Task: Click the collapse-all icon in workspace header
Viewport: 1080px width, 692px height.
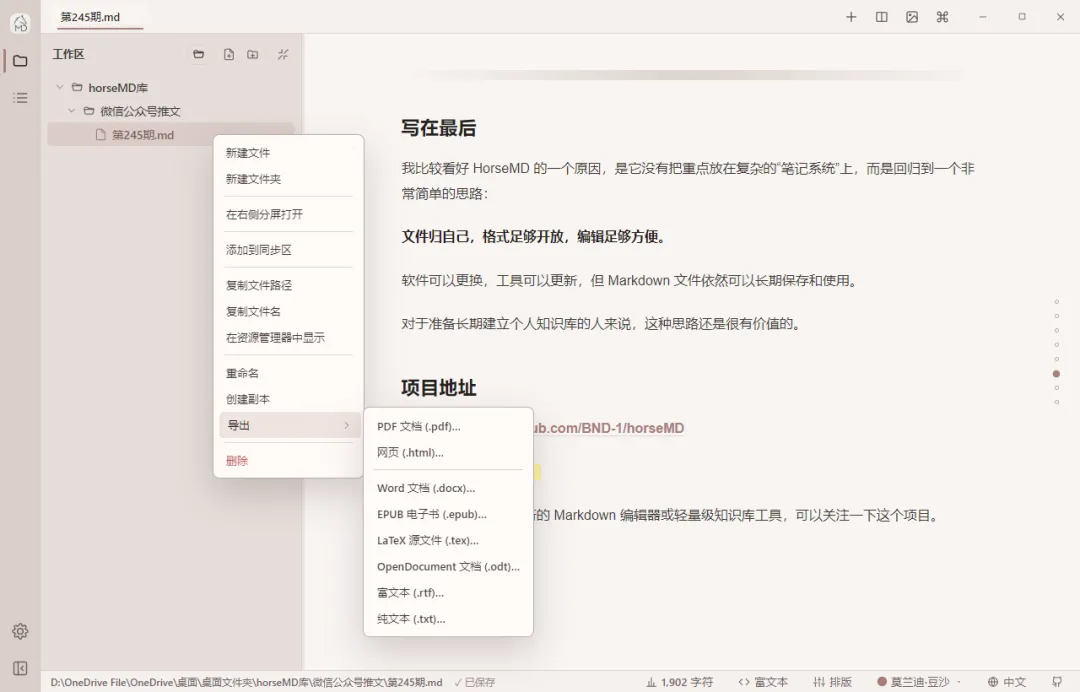Action: tap(283, 54)
